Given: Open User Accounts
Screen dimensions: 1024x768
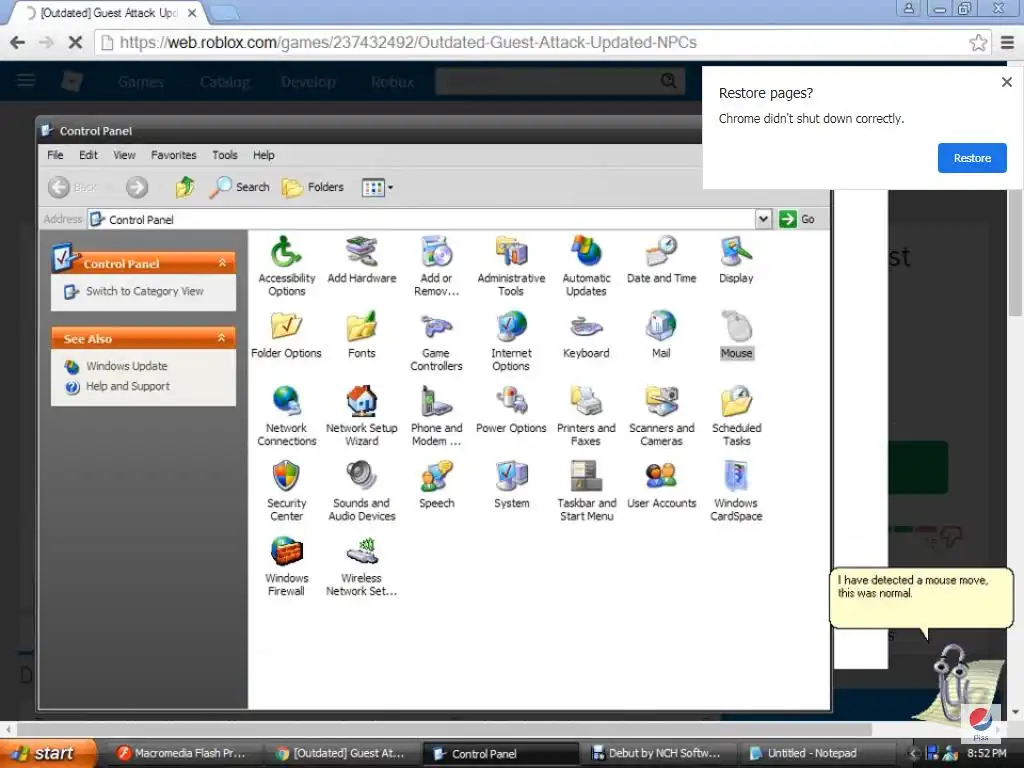Looking at the screenshot, I should click(x=661, y=485).
